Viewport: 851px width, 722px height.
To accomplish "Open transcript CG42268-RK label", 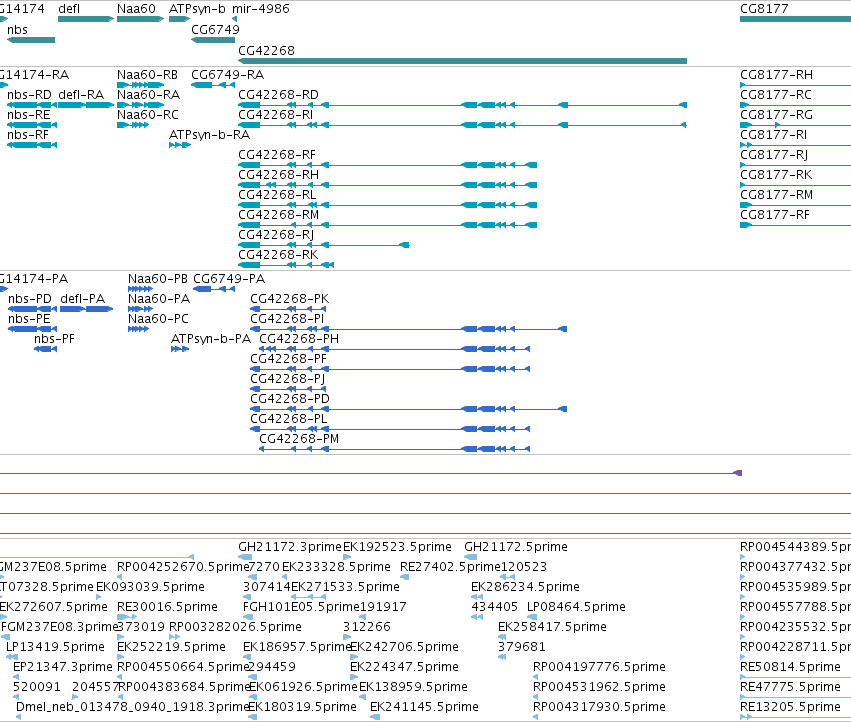I will pyautogui.click(x=278, y=255).
